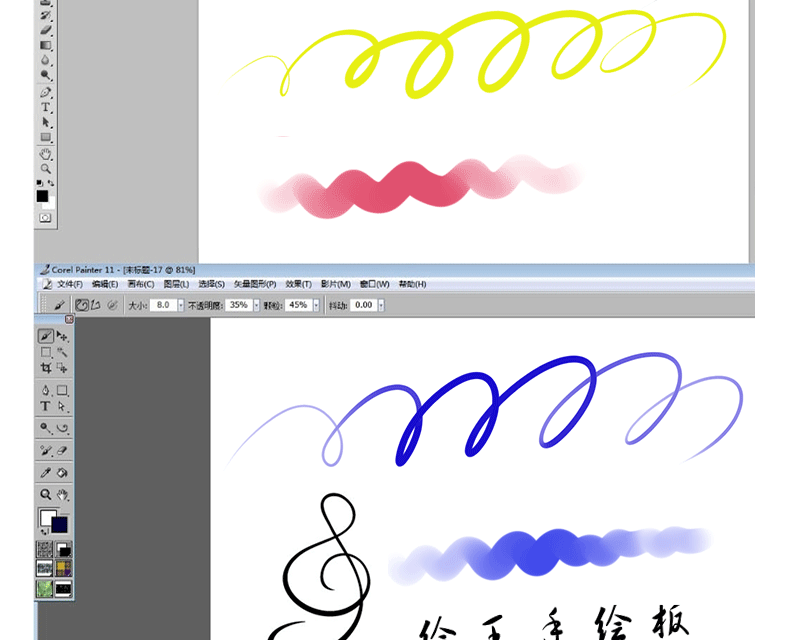Select the Rectangular Selection tool in Painter
This screenshot has width=790, height=640.
coord(45,352)
